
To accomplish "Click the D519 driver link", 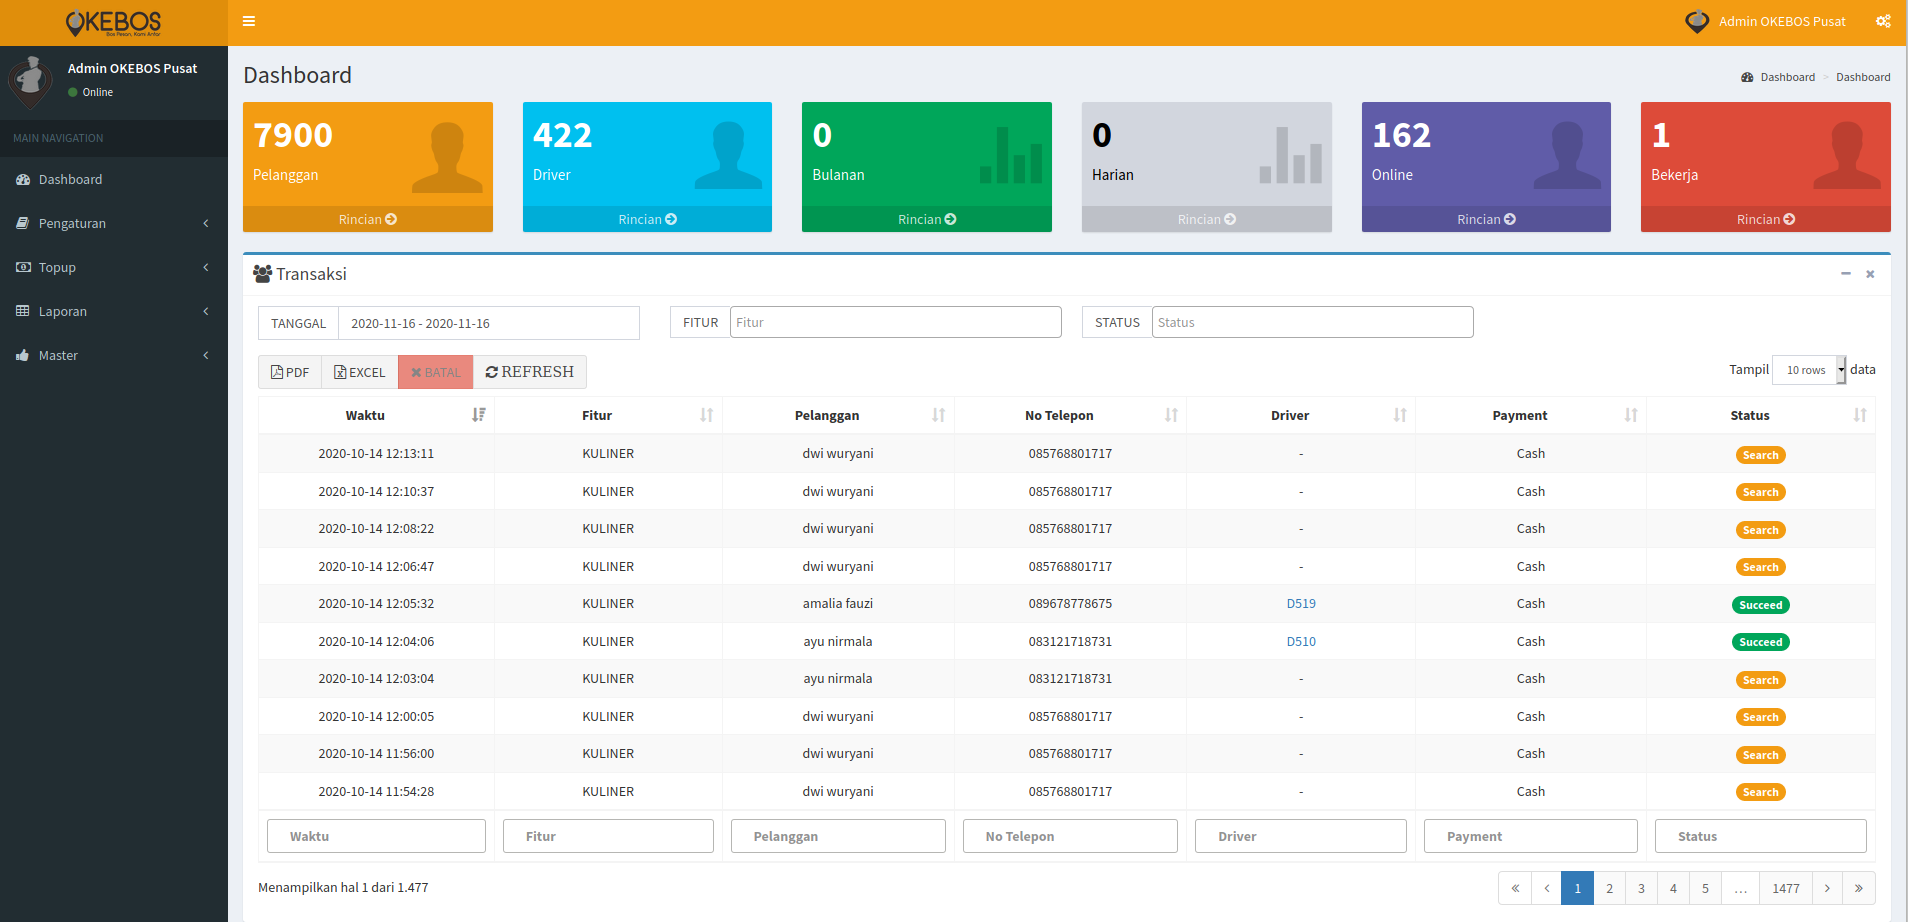I will pyautogui.click(x=1300, y=604).
